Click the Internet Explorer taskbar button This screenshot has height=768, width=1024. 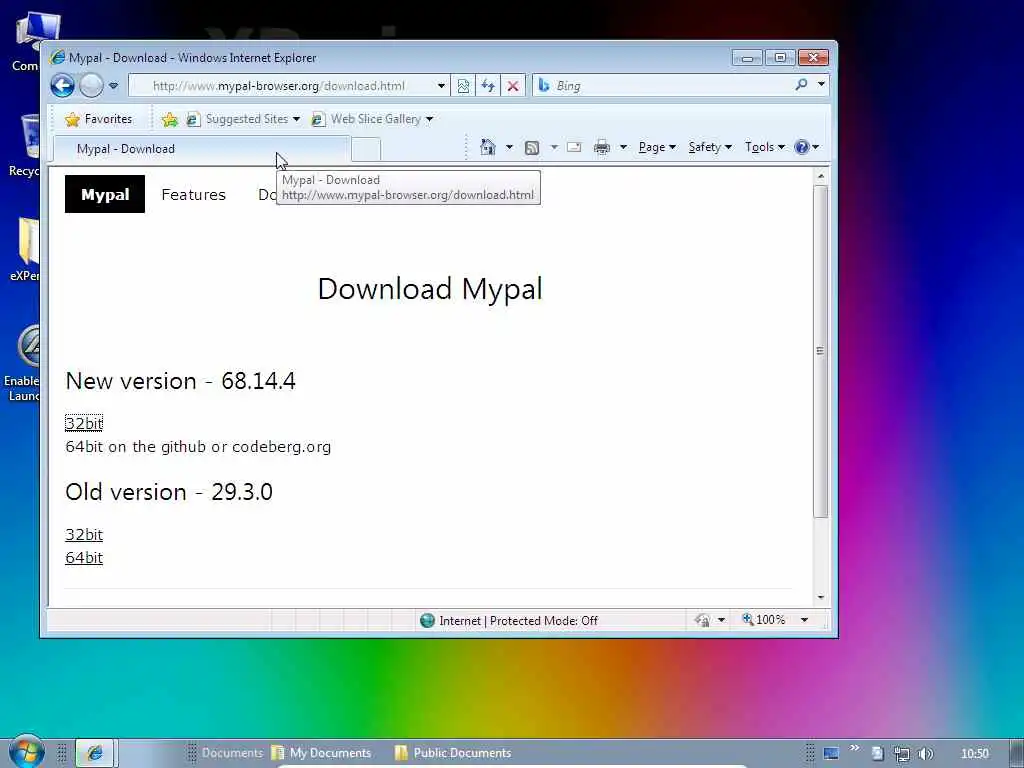95,753
